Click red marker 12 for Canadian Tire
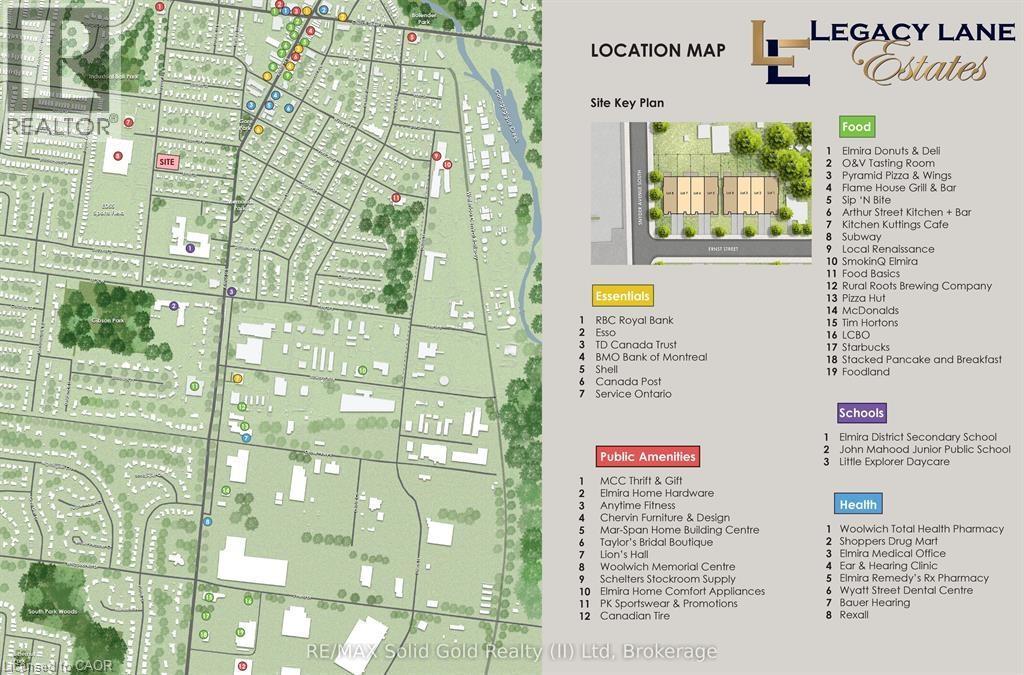 point(242,665)
